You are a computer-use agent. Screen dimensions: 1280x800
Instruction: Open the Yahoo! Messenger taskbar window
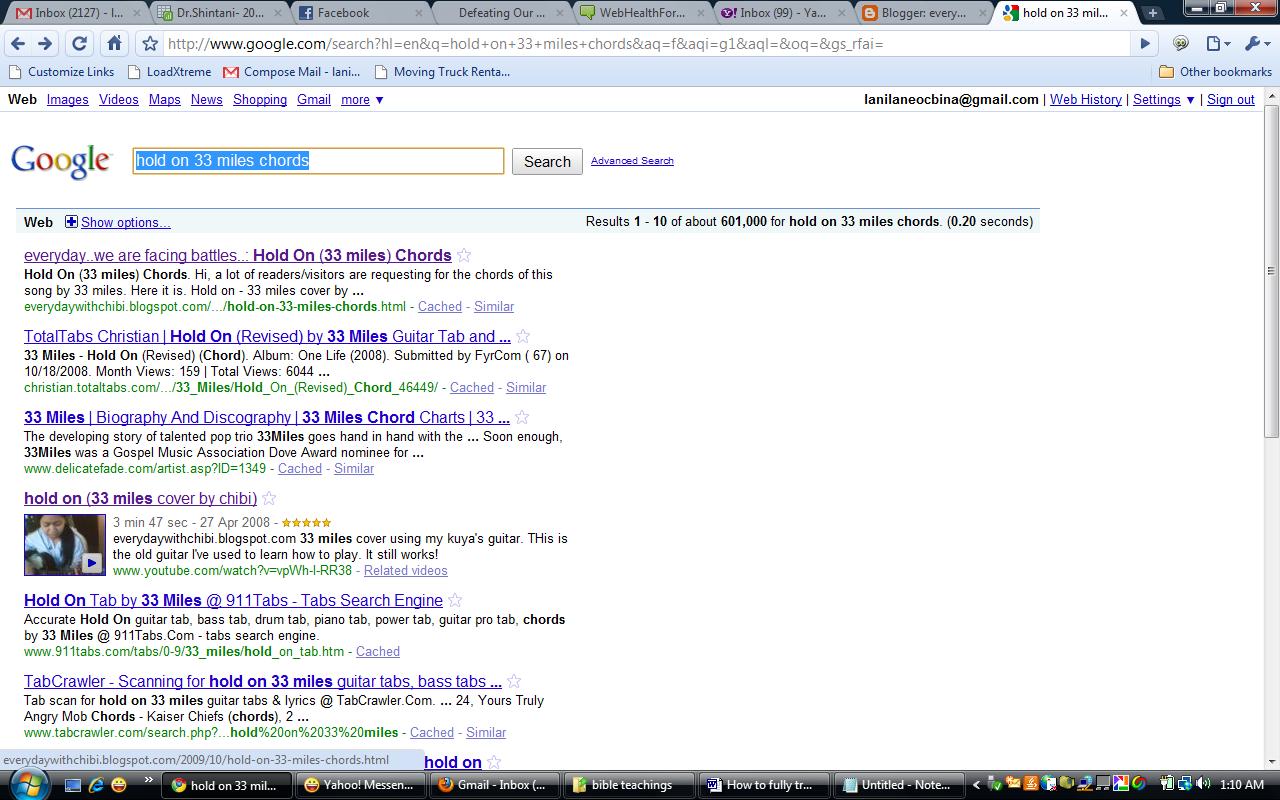click(x=361, y=785)
